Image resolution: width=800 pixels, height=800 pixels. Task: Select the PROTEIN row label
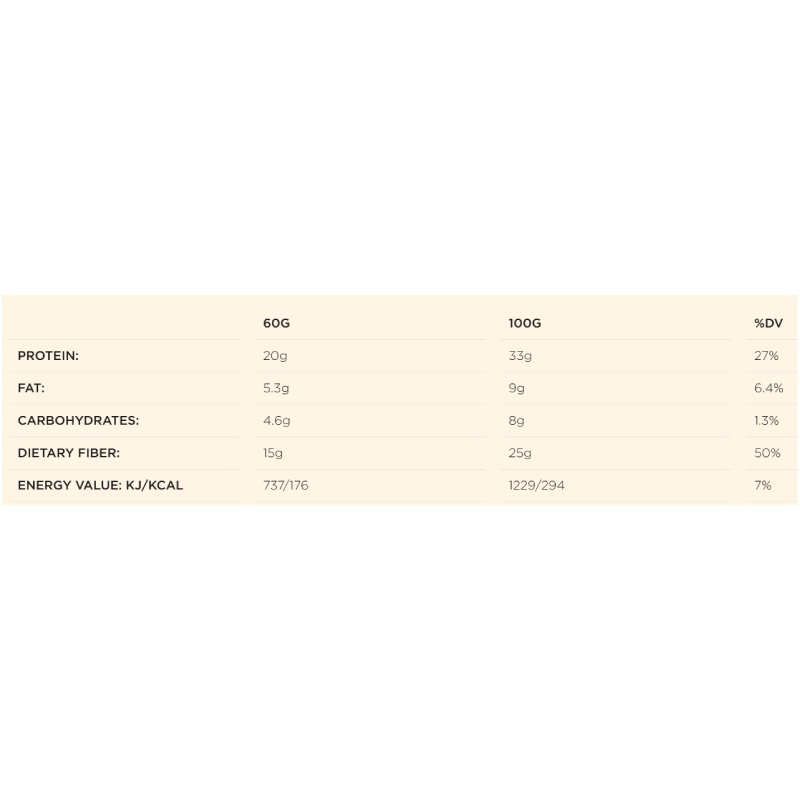pos(48,356)
